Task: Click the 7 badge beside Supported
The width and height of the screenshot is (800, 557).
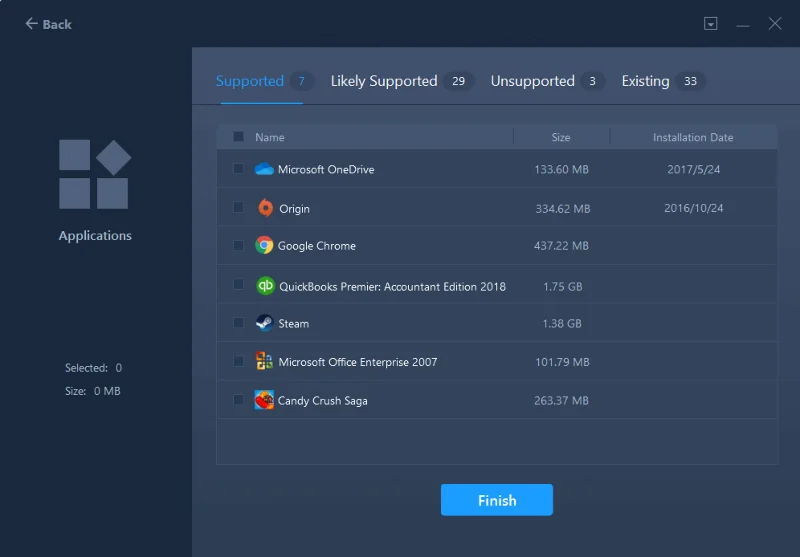Action: [301, 81]
